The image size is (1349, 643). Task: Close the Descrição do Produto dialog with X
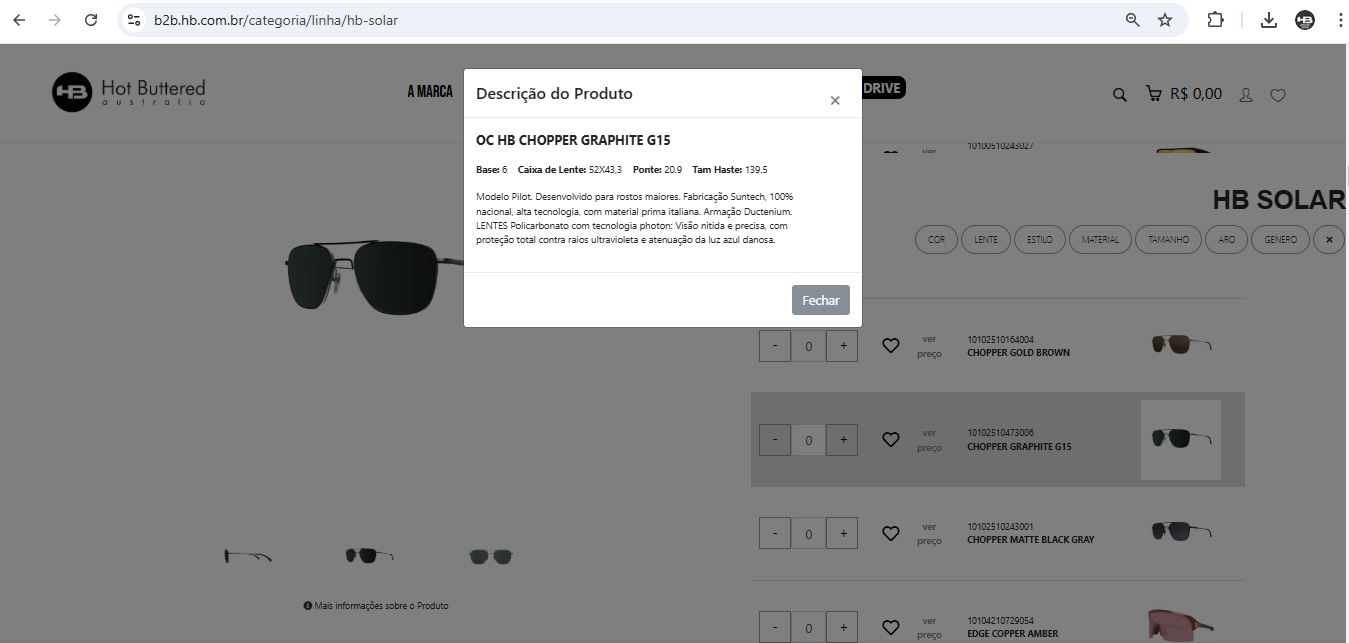(835, 100)
